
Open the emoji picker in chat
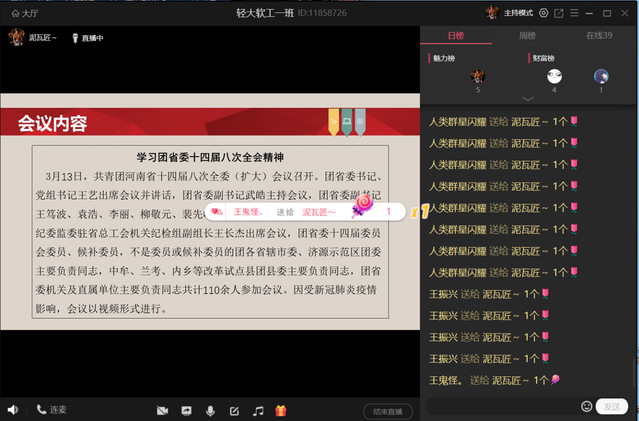[x=586, y=406]
